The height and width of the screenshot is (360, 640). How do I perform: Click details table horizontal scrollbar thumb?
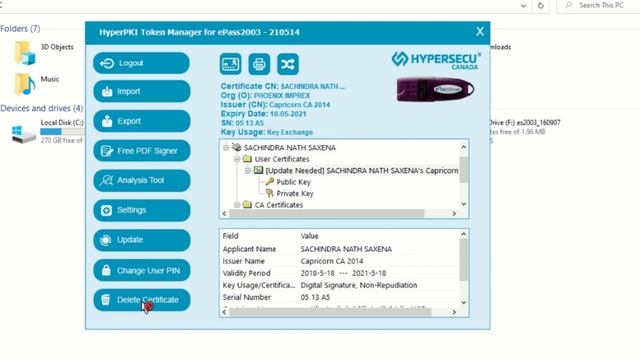coord(330,312)
